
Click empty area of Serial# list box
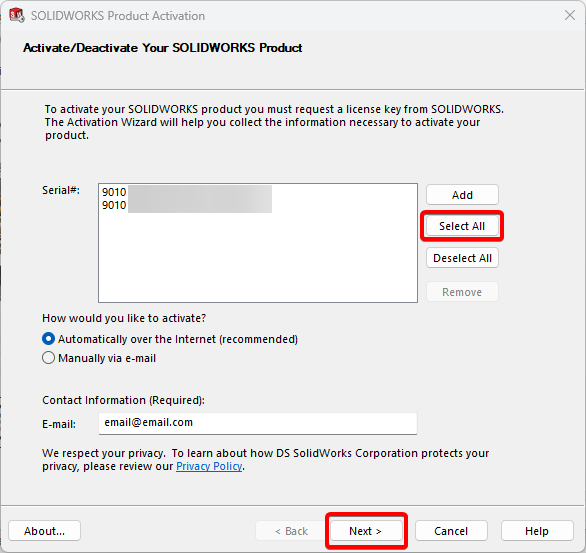pyautogui.click(x=258, y=258)
